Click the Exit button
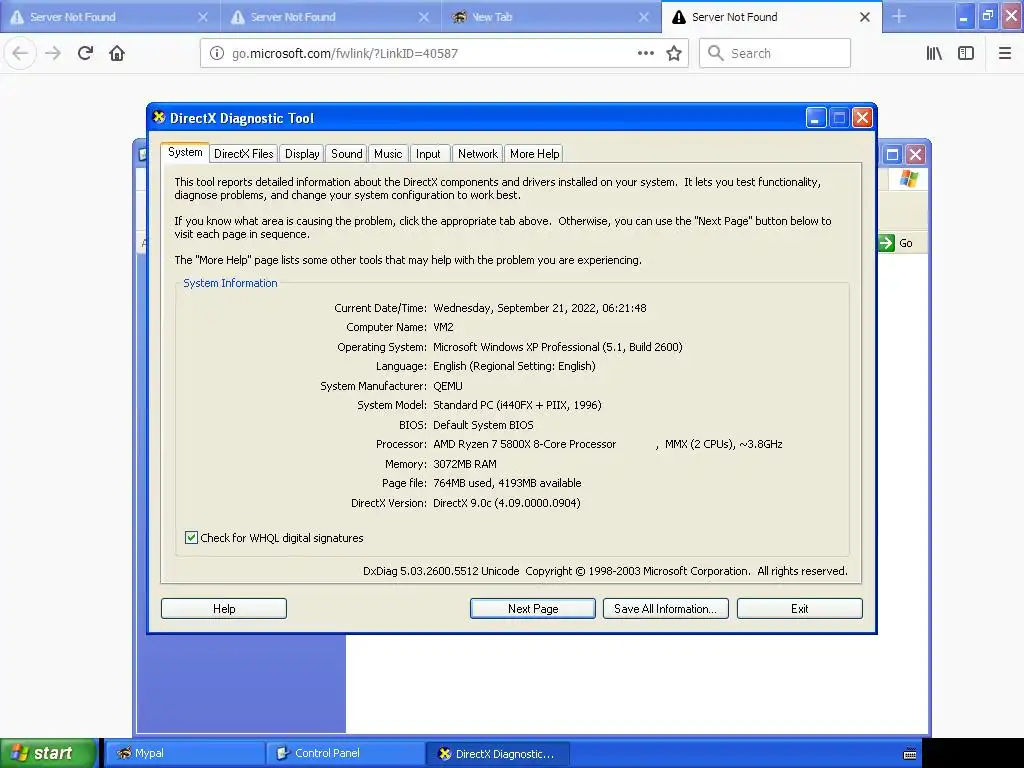The width and height of the screenshot is (1024, 768). click(799, 609)
